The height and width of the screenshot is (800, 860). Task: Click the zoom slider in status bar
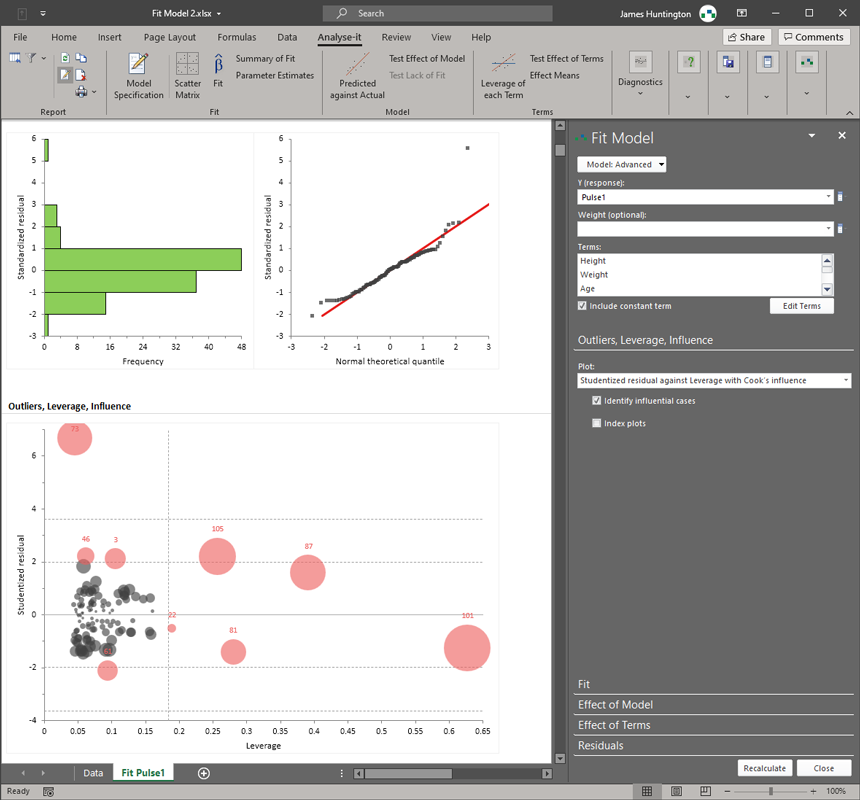pos(770,791)
